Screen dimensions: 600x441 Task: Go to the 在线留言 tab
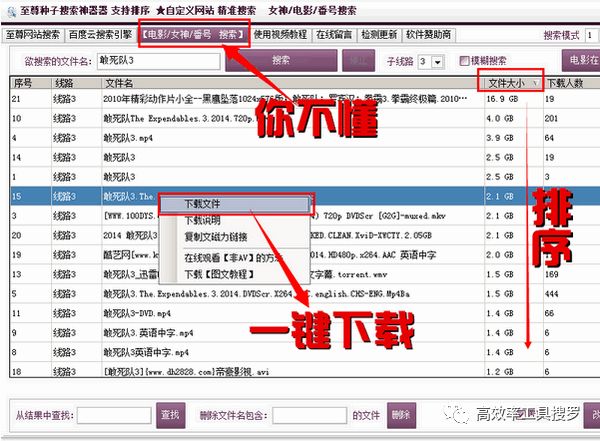[x=334, y=35]
